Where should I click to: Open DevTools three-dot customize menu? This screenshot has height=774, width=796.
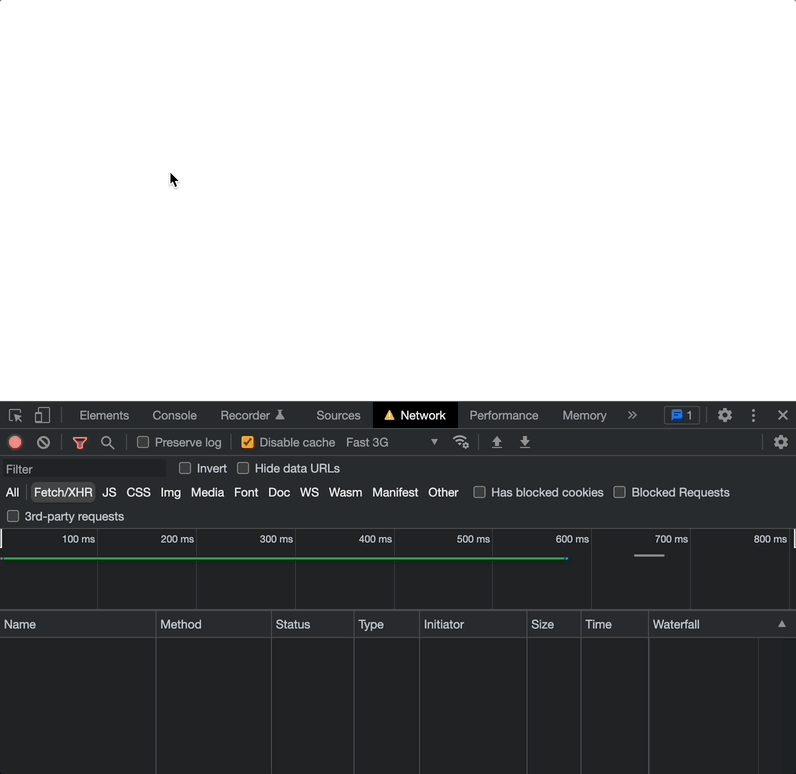tap(754, 415)
